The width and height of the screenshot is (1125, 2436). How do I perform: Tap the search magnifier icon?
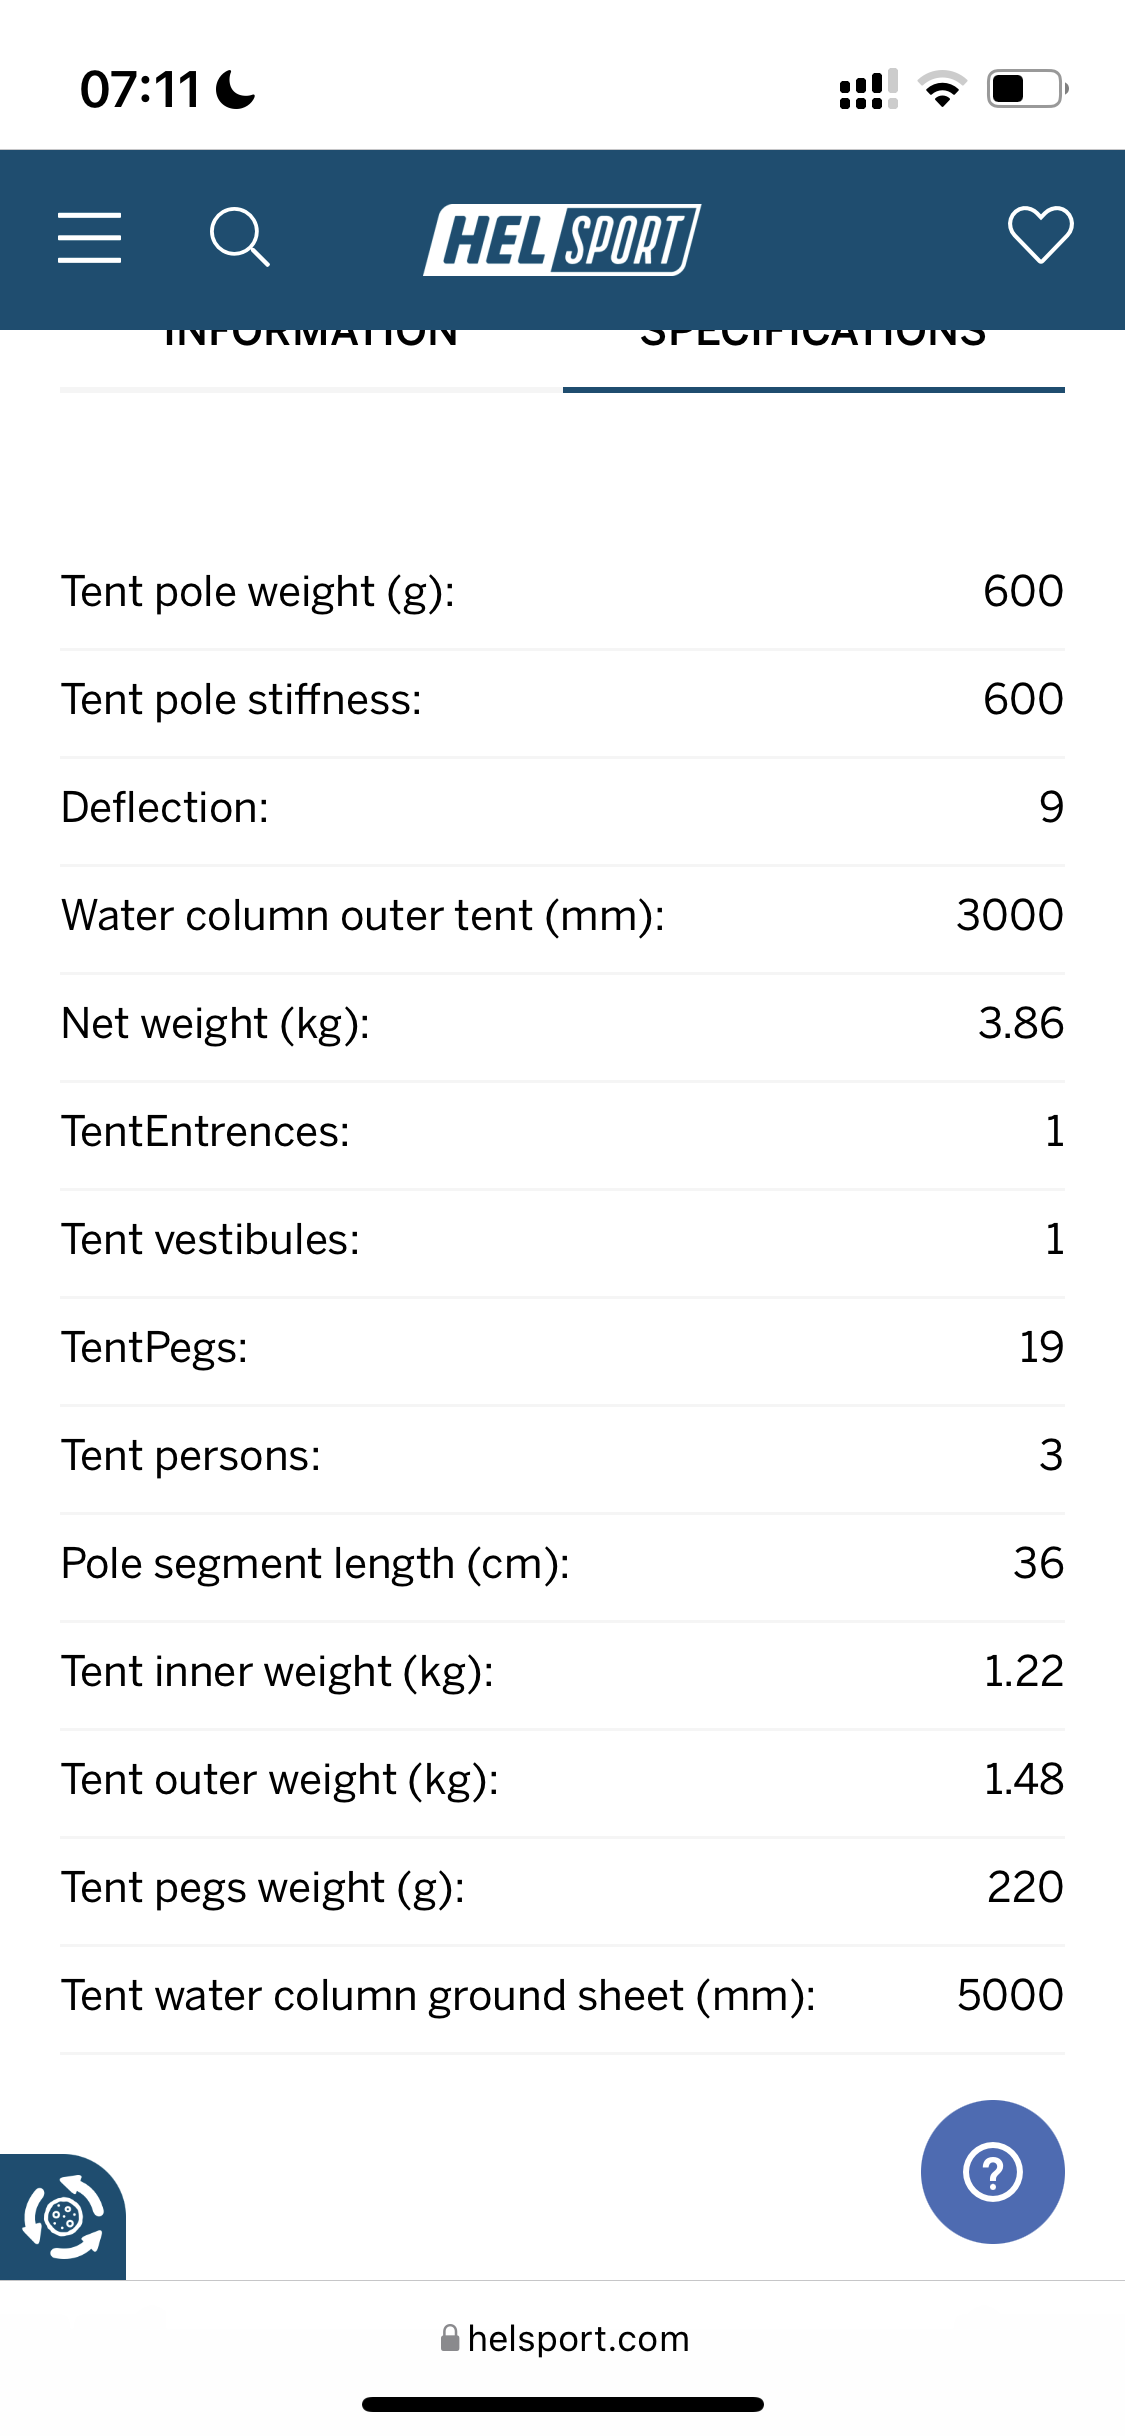pyautogui.click(x=240, y=238)
